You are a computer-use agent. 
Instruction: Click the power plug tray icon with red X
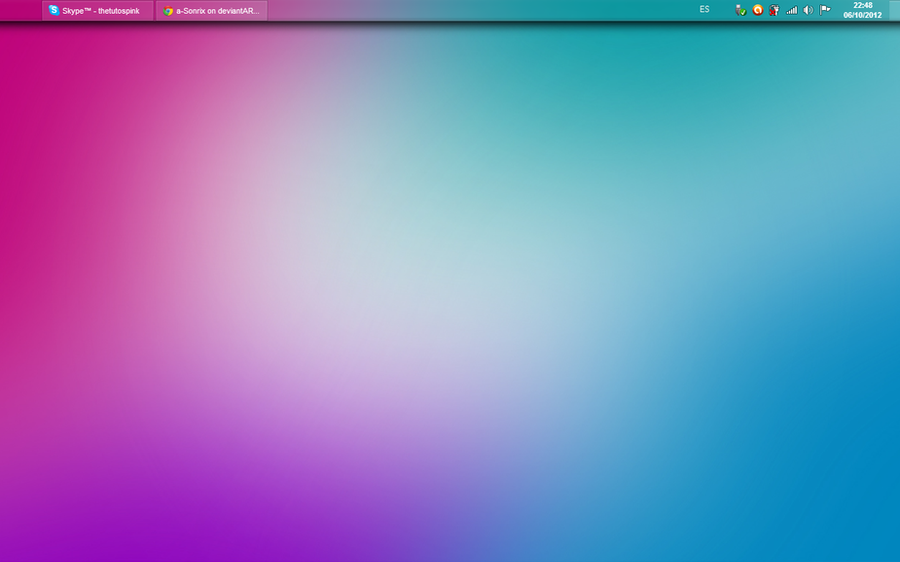[774, 10]
